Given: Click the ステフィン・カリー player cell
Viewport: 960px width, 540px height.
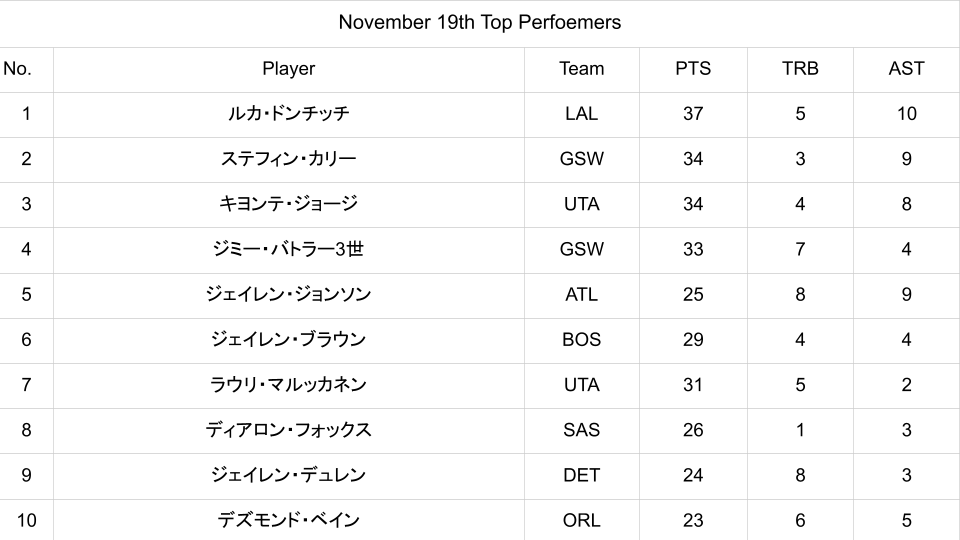Looking at the screenshot, I should tap(288, 159).
